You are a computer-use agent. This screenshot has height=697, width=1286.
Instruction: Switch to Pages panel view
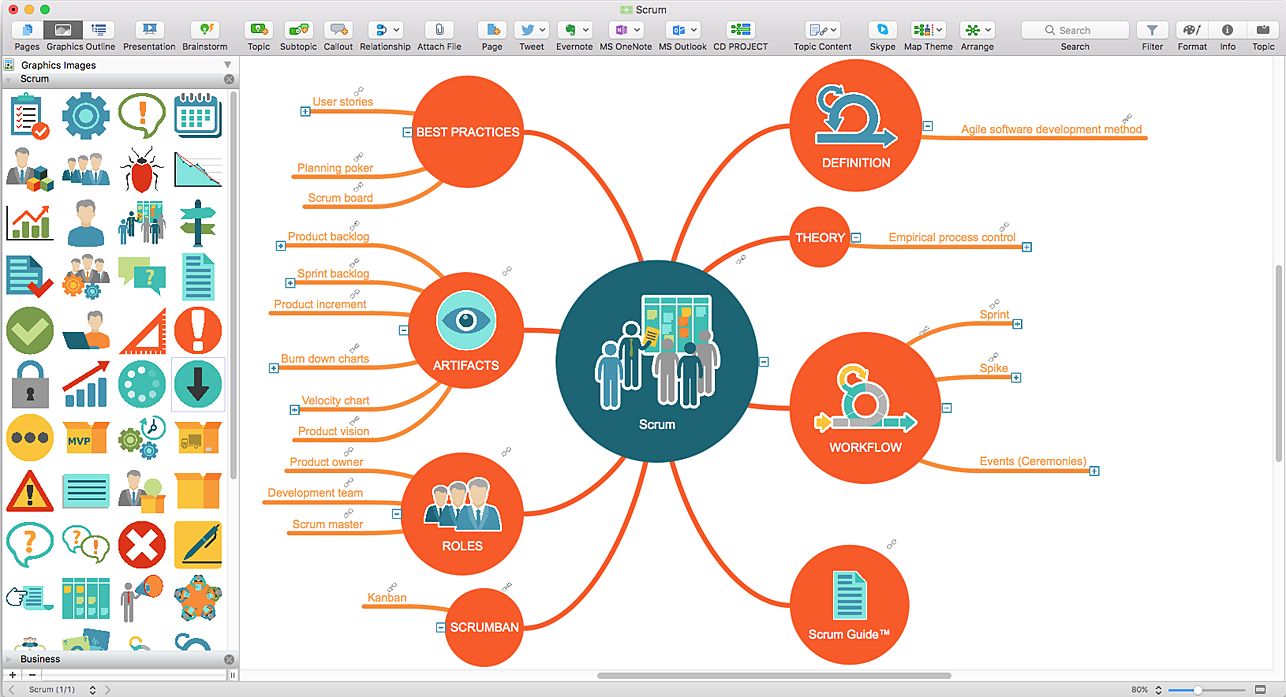27,31
